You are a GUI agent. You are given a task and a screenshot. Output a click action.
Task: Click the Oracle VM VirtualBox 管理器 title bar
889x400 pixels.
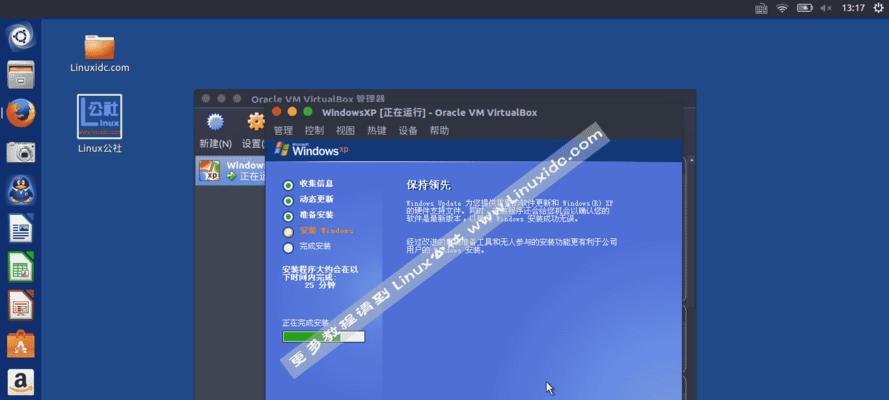[318, 99]
